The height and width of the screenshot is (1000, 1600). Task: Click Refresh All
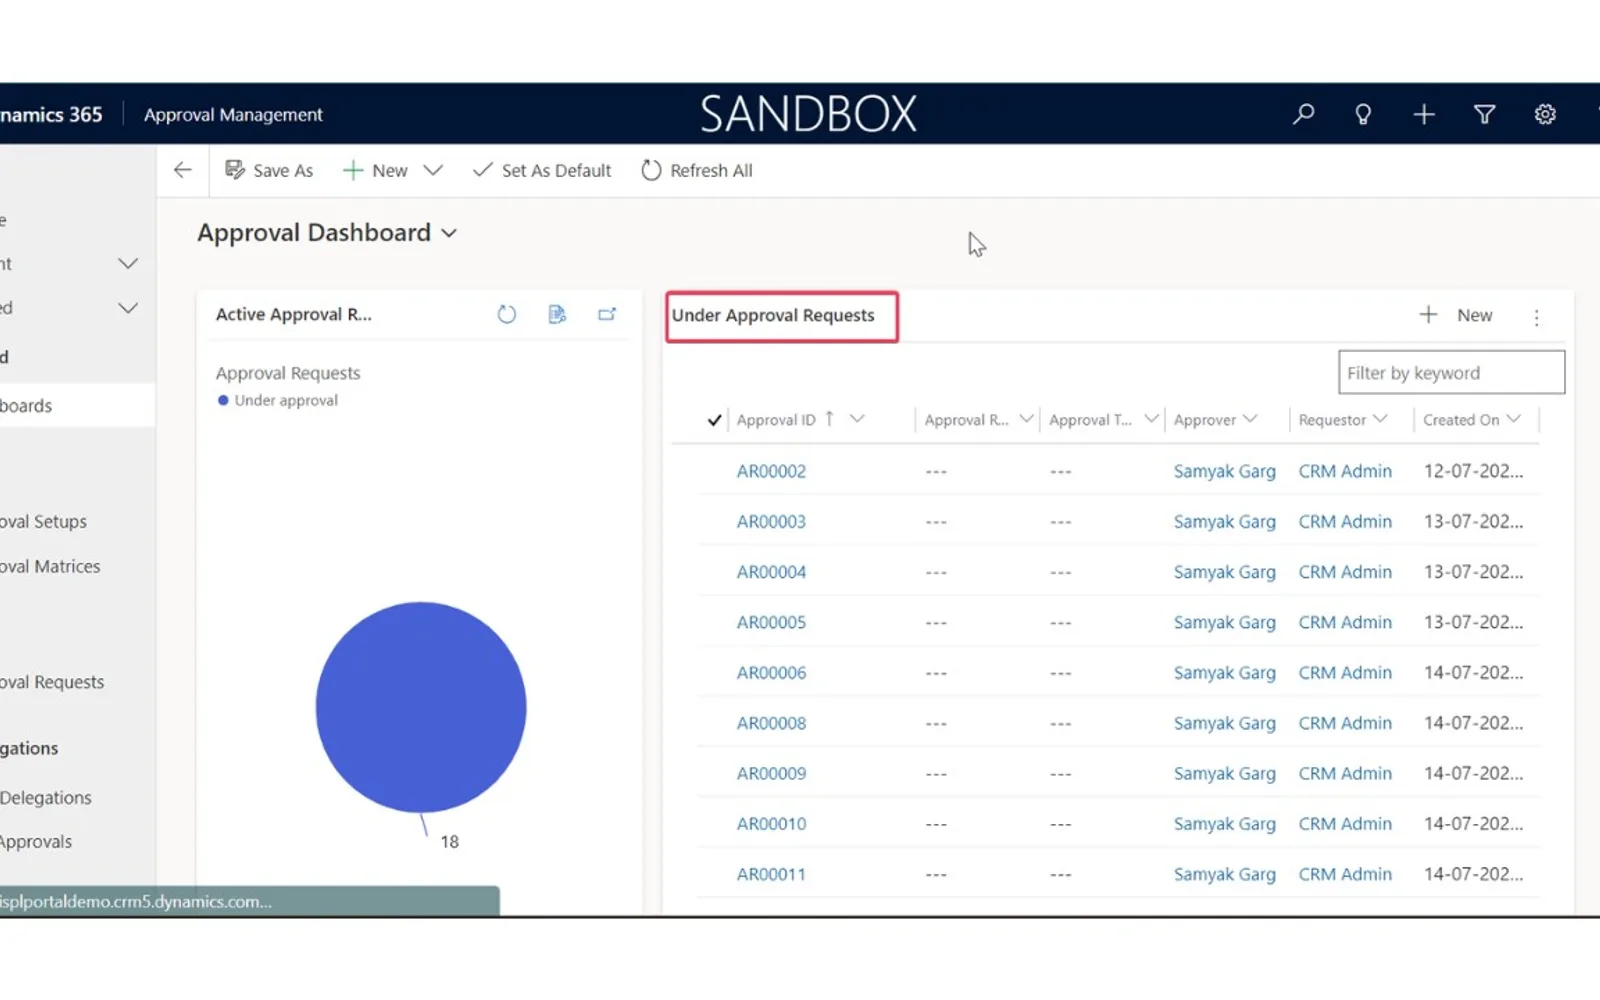point(697,170)
